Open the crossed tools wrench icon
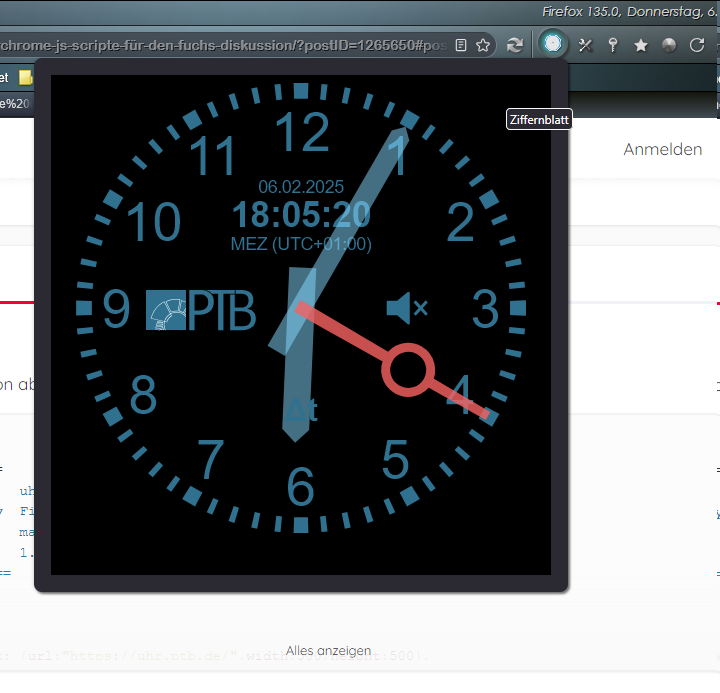 pyautogui.click(x=586, y=45)
